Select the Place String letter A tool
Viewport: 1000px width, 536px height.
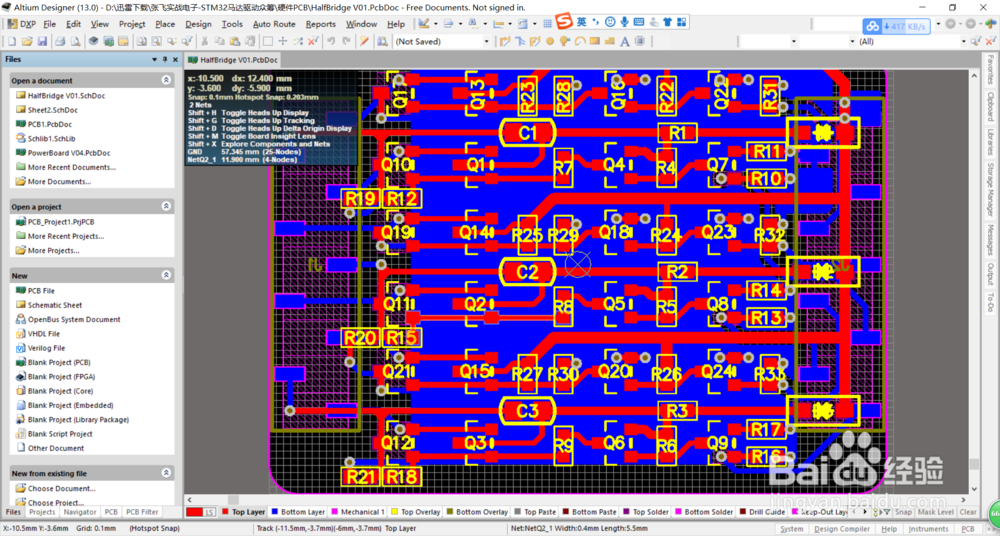click(624, 41)
